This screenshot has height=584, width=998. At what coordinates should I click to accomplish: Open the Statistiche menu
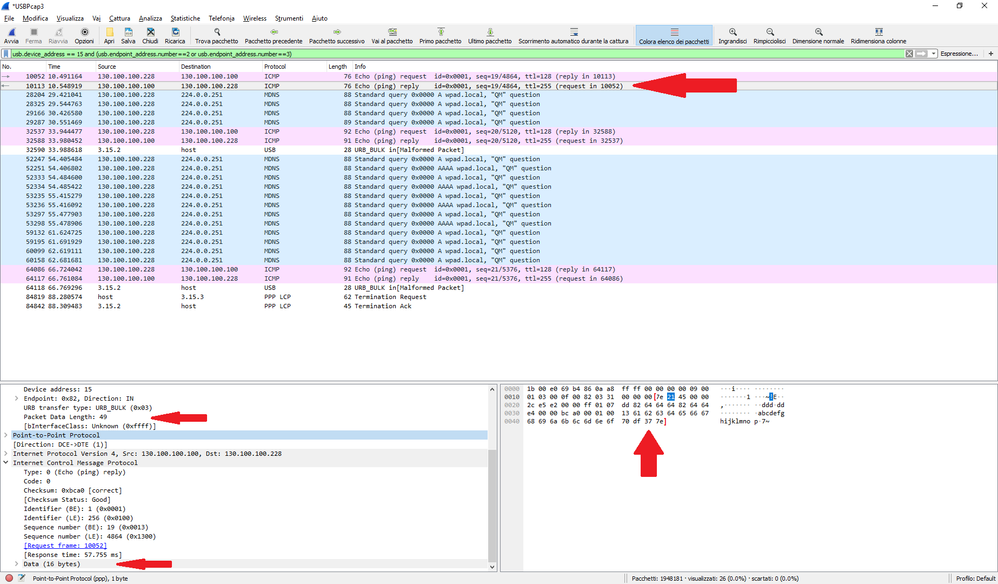pos(185,18)
